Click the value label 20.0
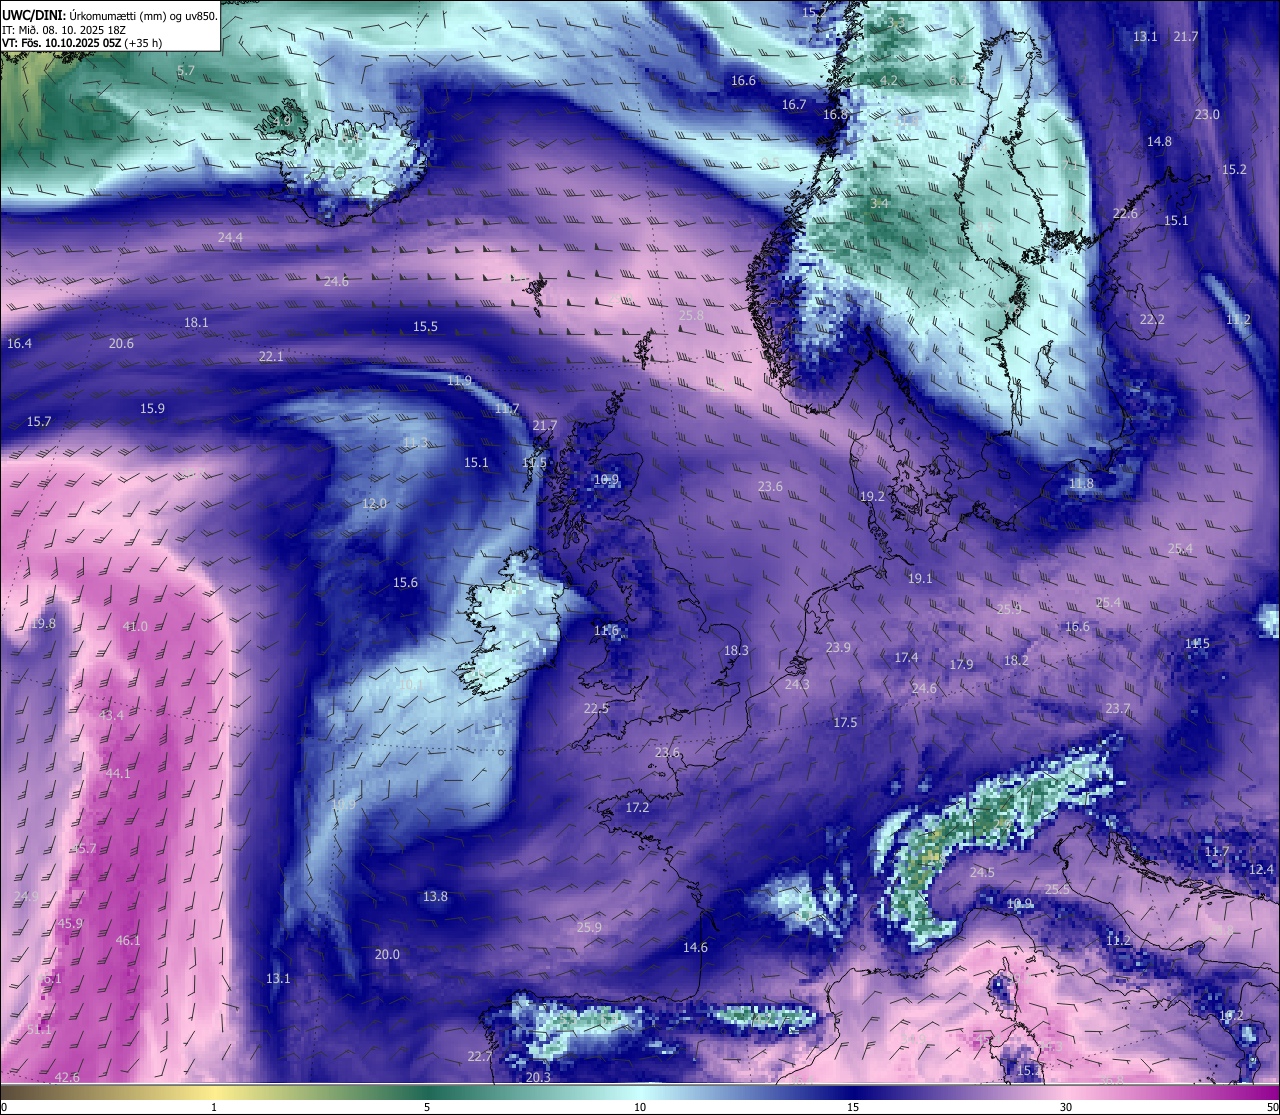This screenshot has width=1280, height=1115. pyautogui.click(x=387, y=954)
